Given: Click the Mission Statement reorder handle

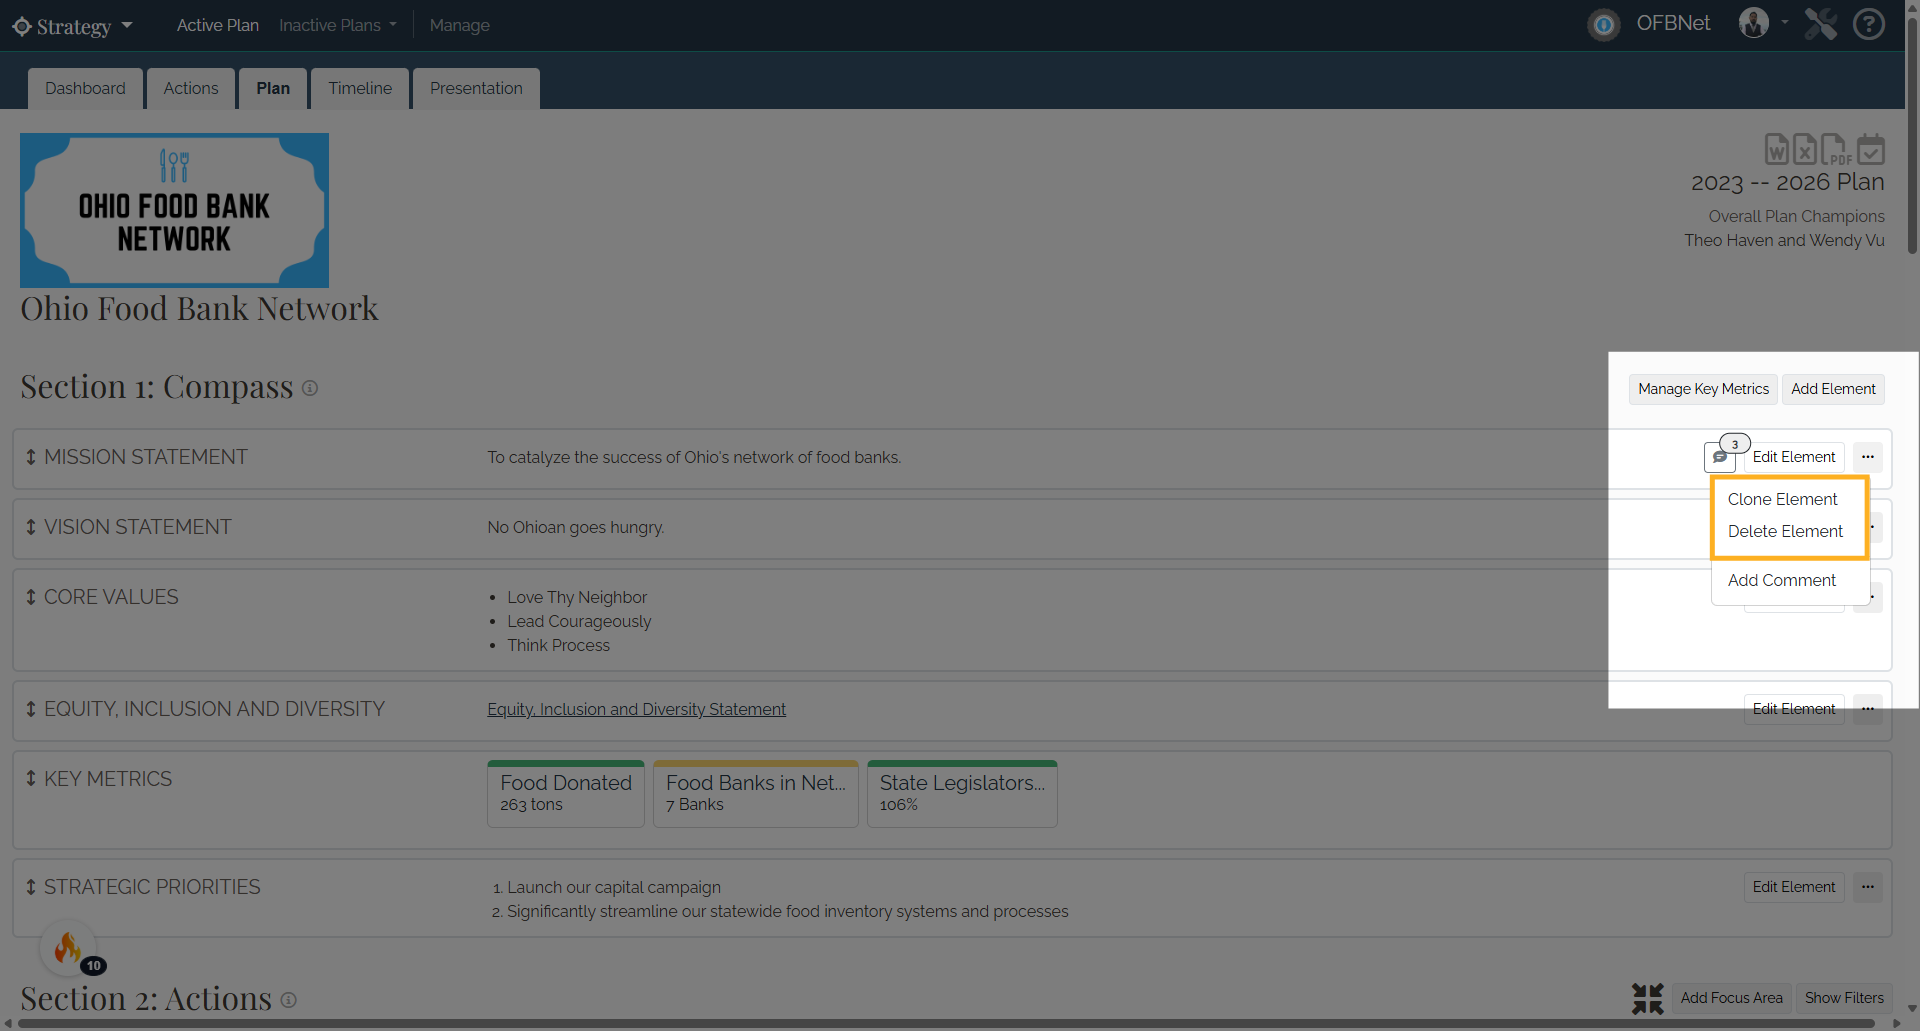Looking at the screenshot, I should [31, 457].
